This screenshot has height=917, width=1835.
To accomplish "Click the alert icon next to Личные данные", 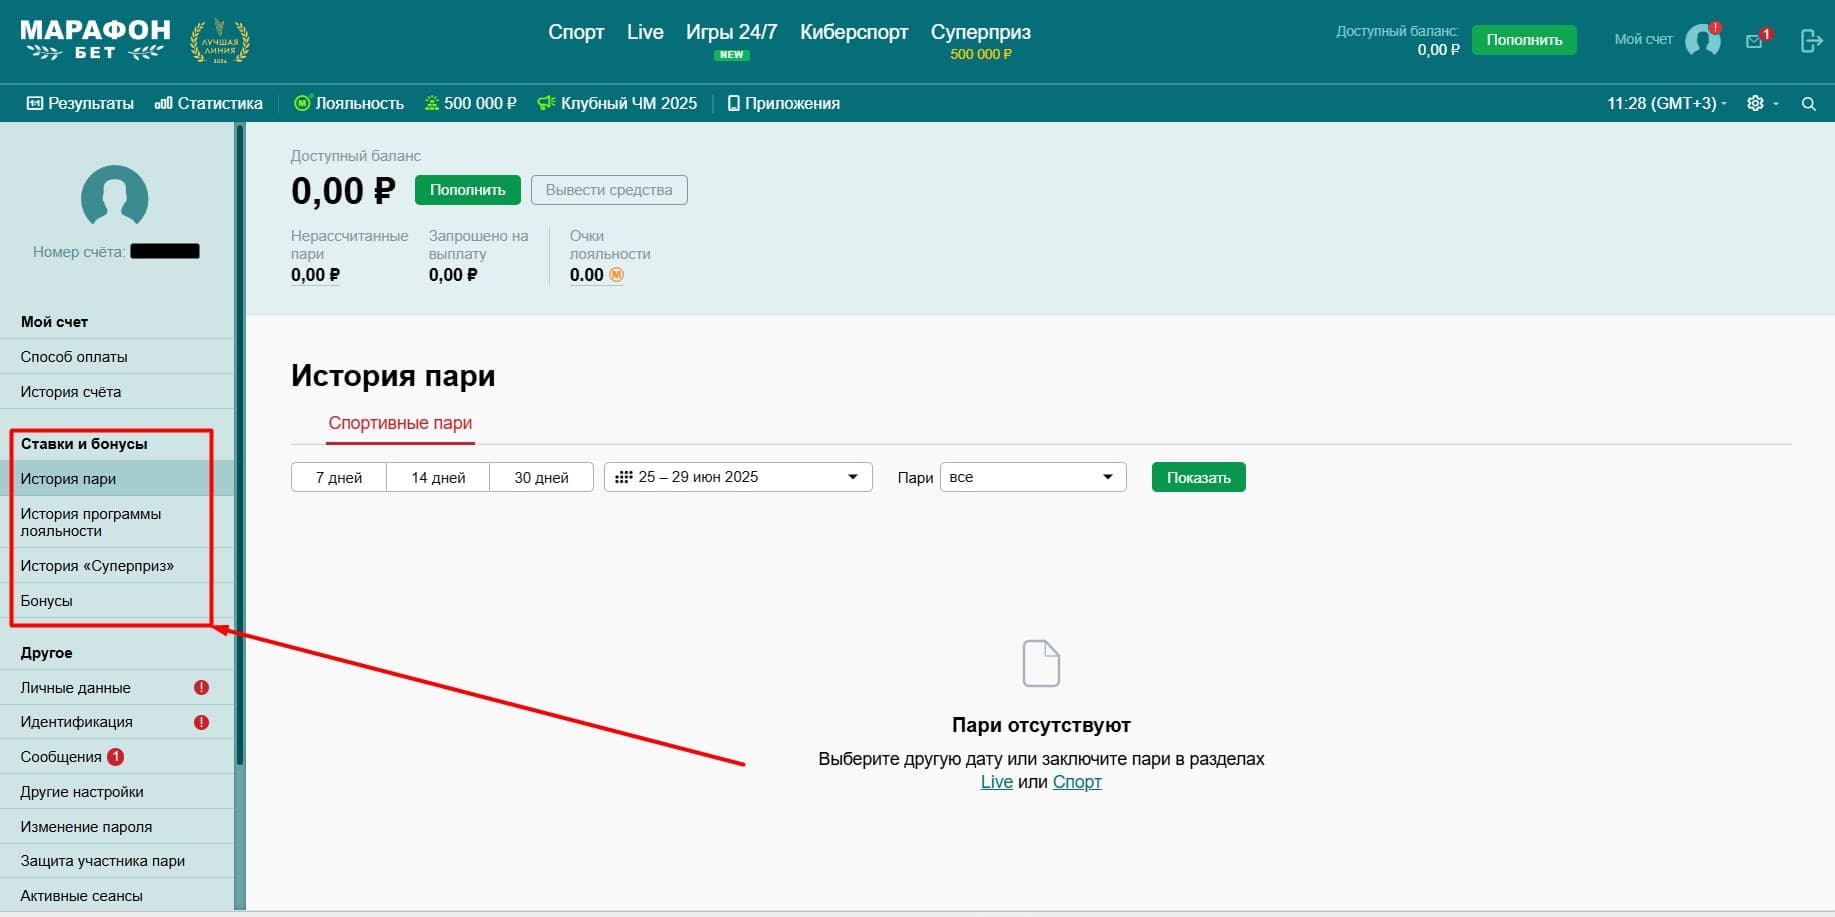I will tap(201, 687).
